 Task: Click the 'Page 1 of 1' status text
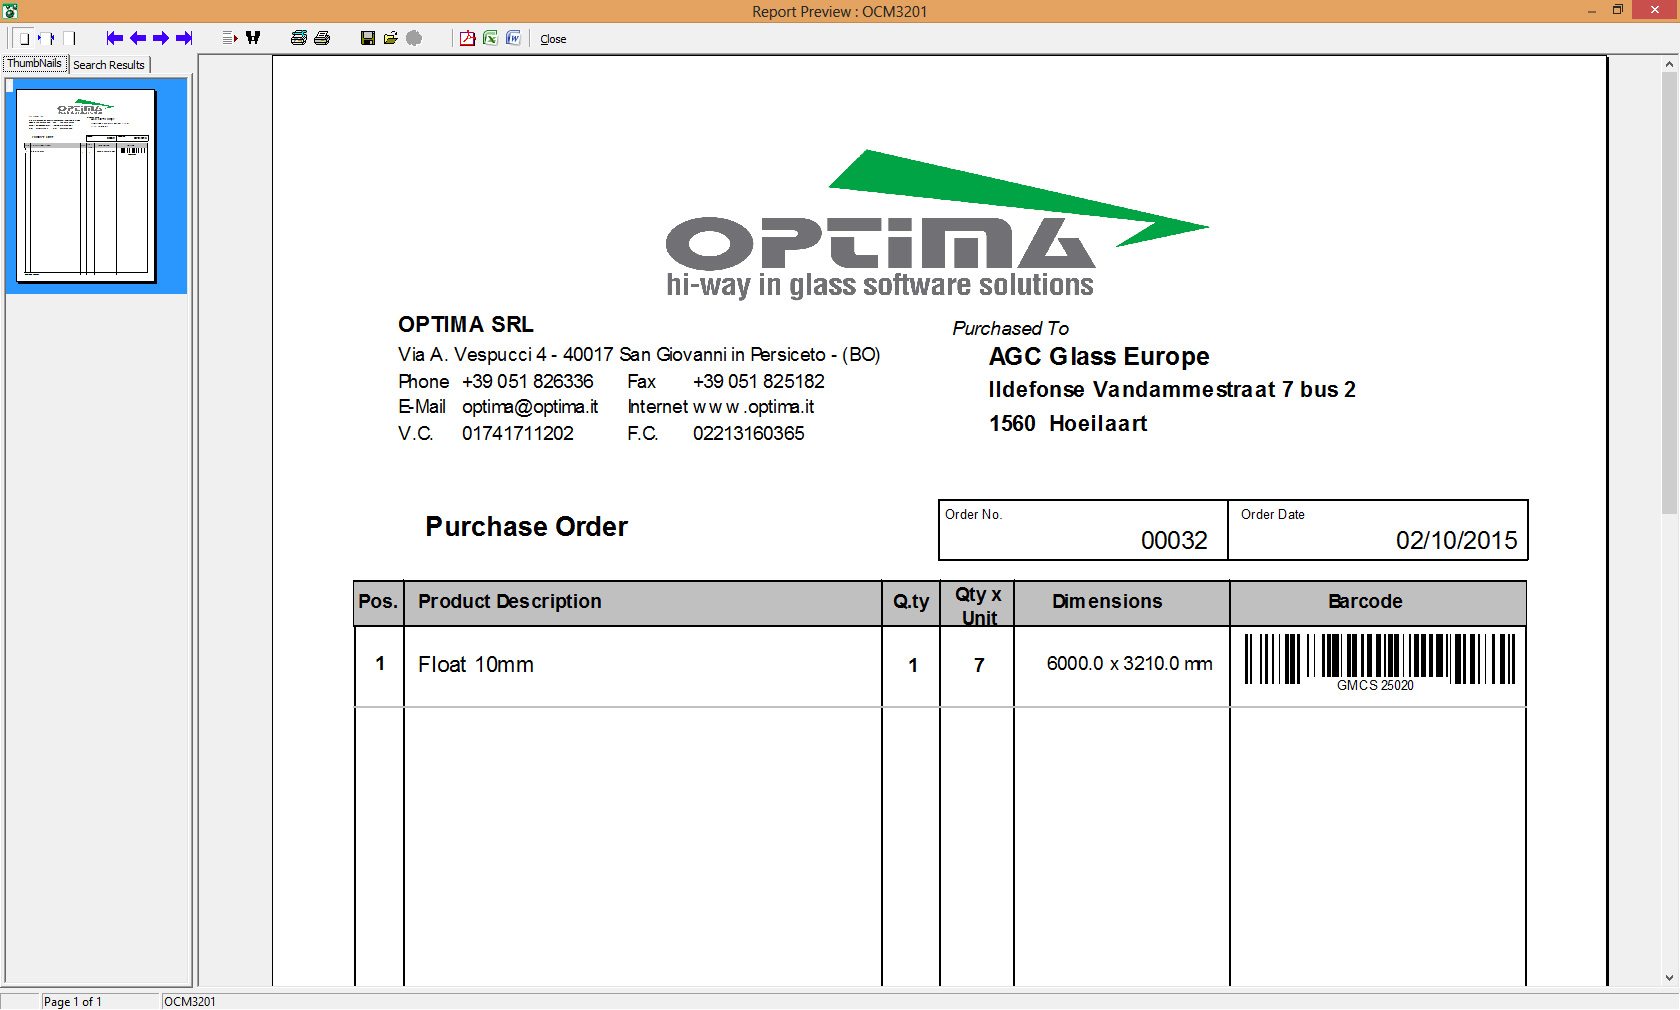click(x=73, y=1001)
